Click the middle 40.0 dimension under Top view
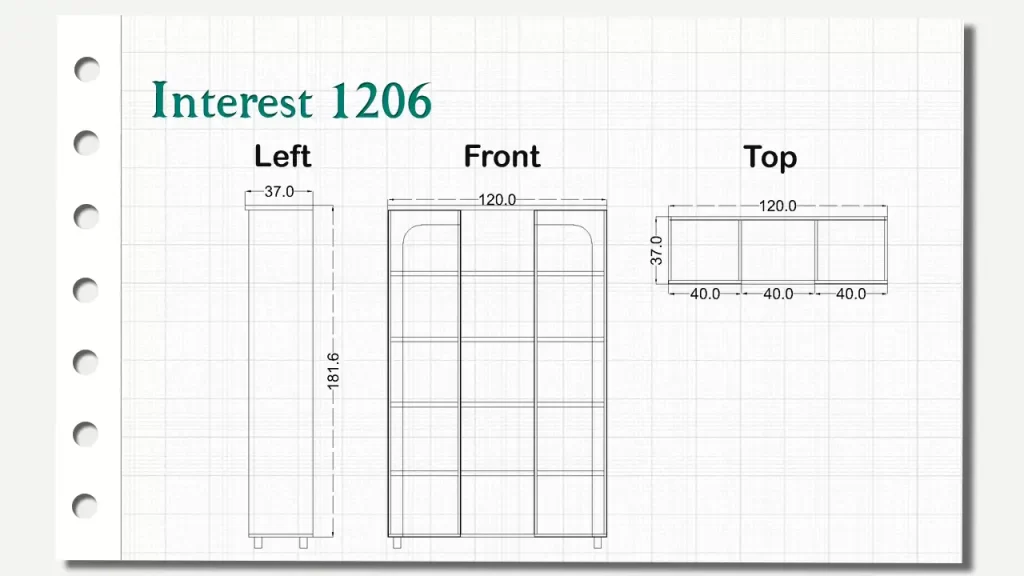Viewport: 1024px width, 576px height. tap(778, 294)
